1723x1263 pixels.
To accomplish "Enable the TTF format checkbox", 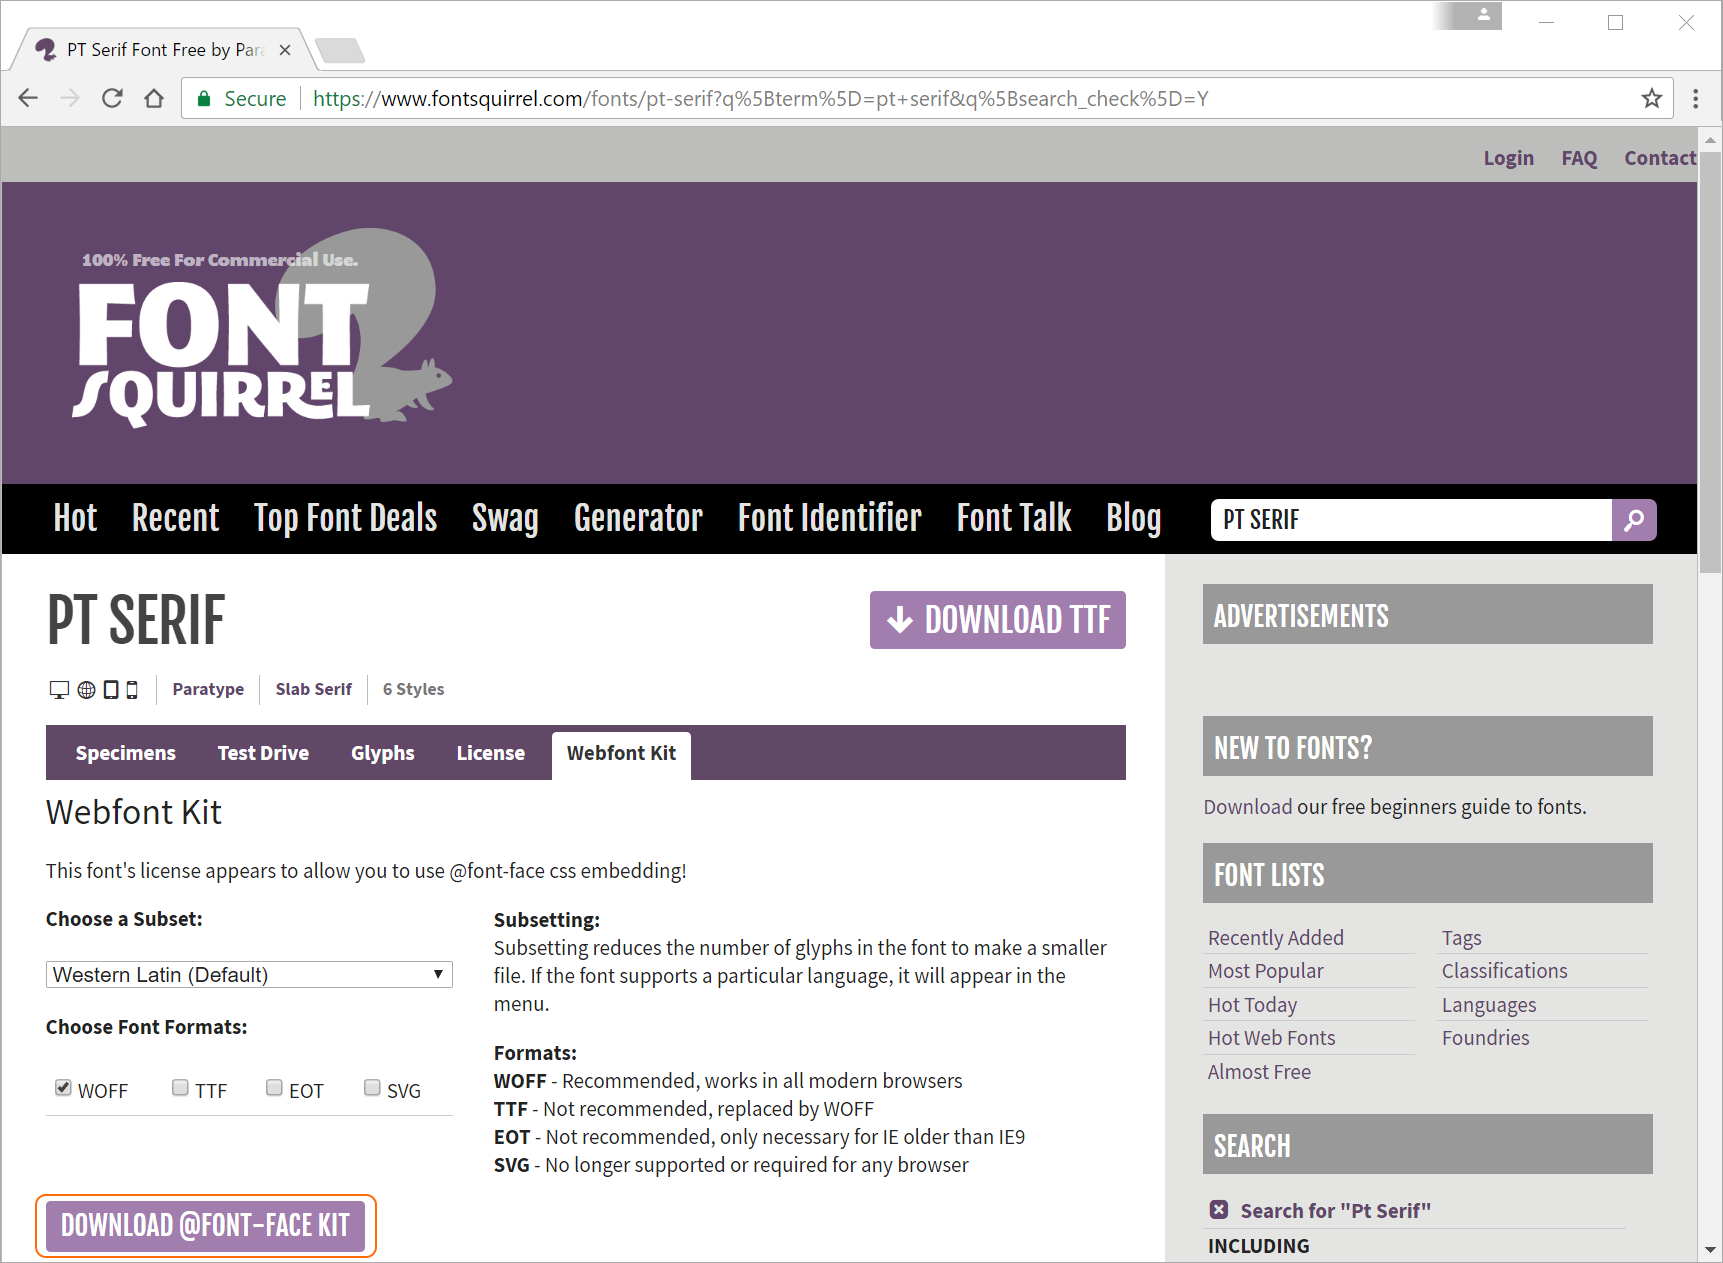I will click(x=180, y=1088).
